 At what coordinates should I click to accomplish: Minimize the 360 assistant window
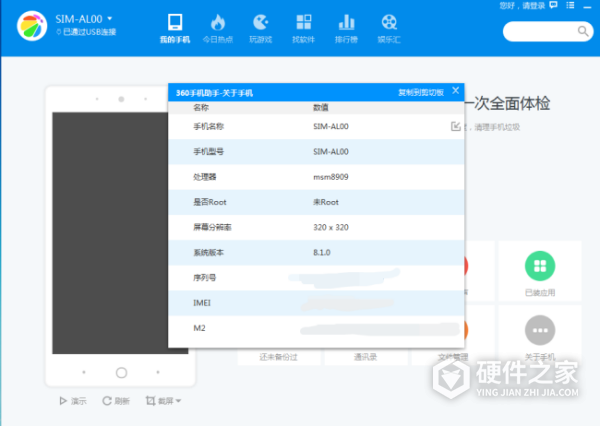587,7
